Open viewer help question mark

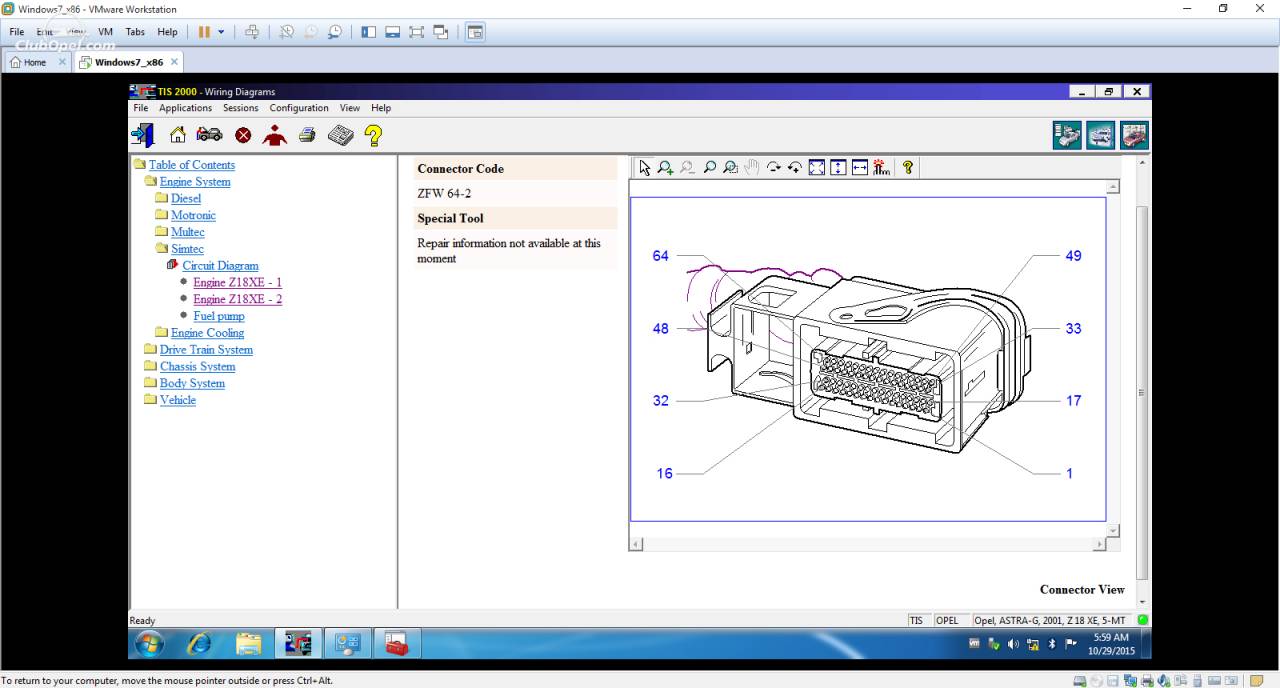[908, 168]
